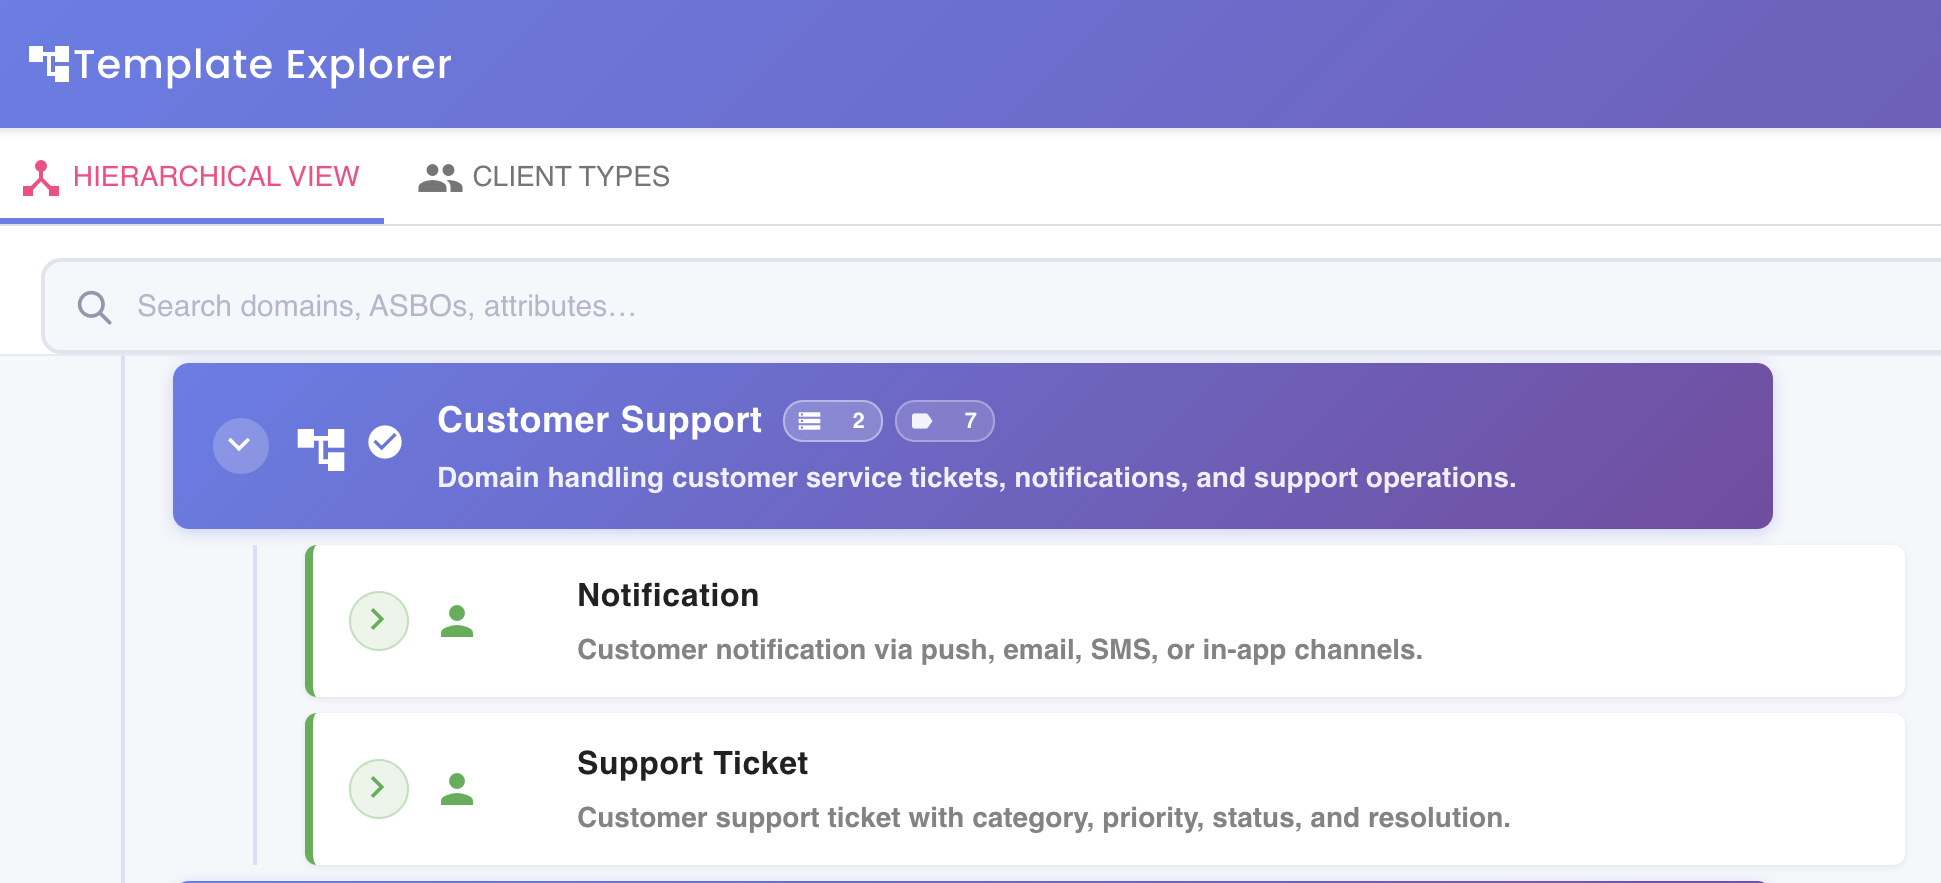
Task: Select the Support Ticket title
Action: [693, 763]
